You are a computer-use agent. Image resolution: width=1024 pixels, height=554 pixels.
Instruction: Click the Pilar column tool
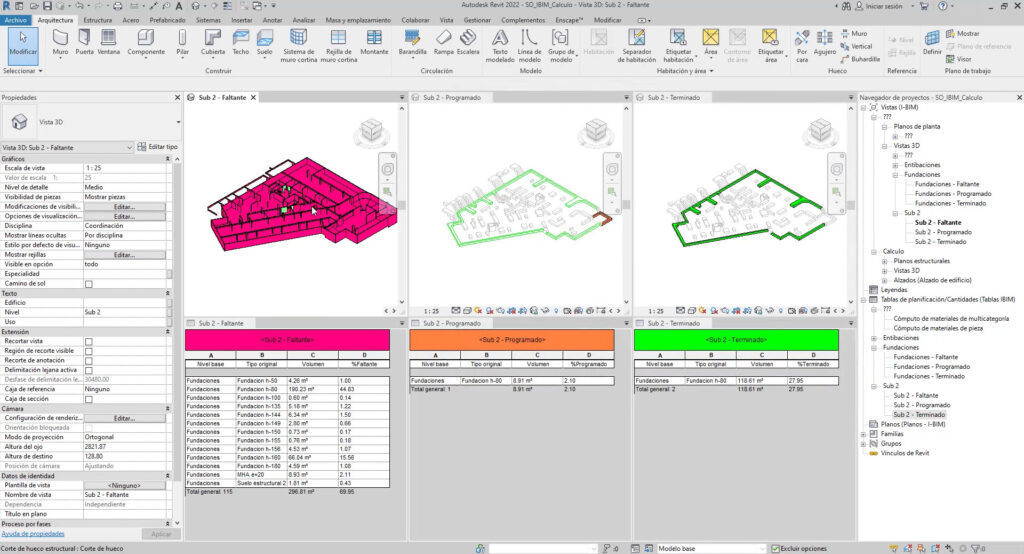182,42
